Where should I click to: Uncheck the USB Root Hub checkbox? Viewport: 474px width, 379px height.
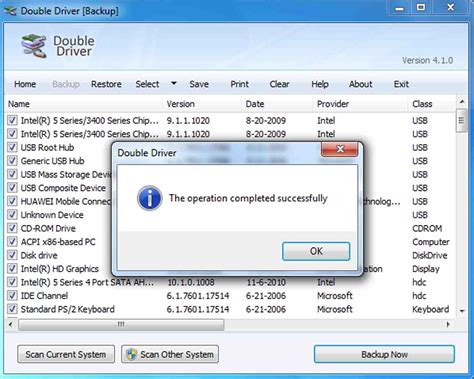pyautogui.click(x=12, y=147)
